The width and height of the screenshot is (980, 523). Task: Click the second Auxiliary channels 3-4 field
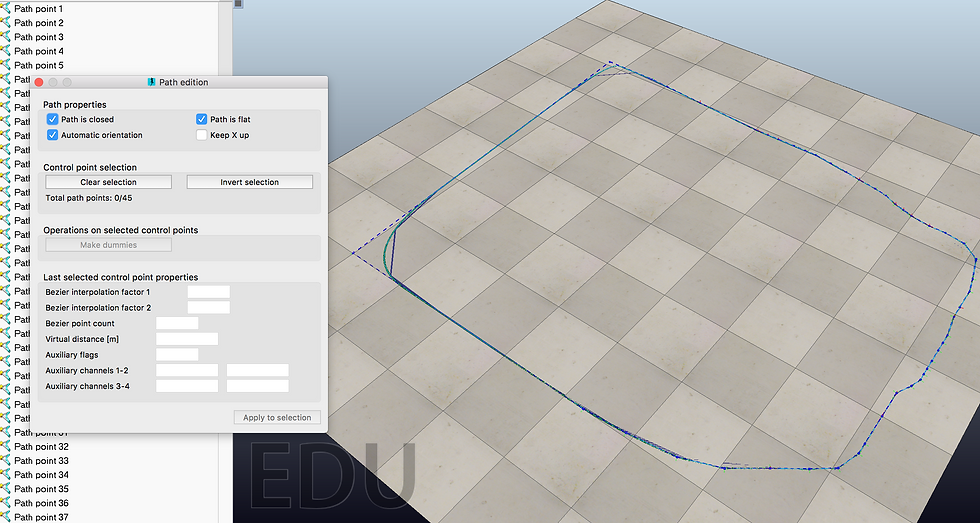point(258,386)
